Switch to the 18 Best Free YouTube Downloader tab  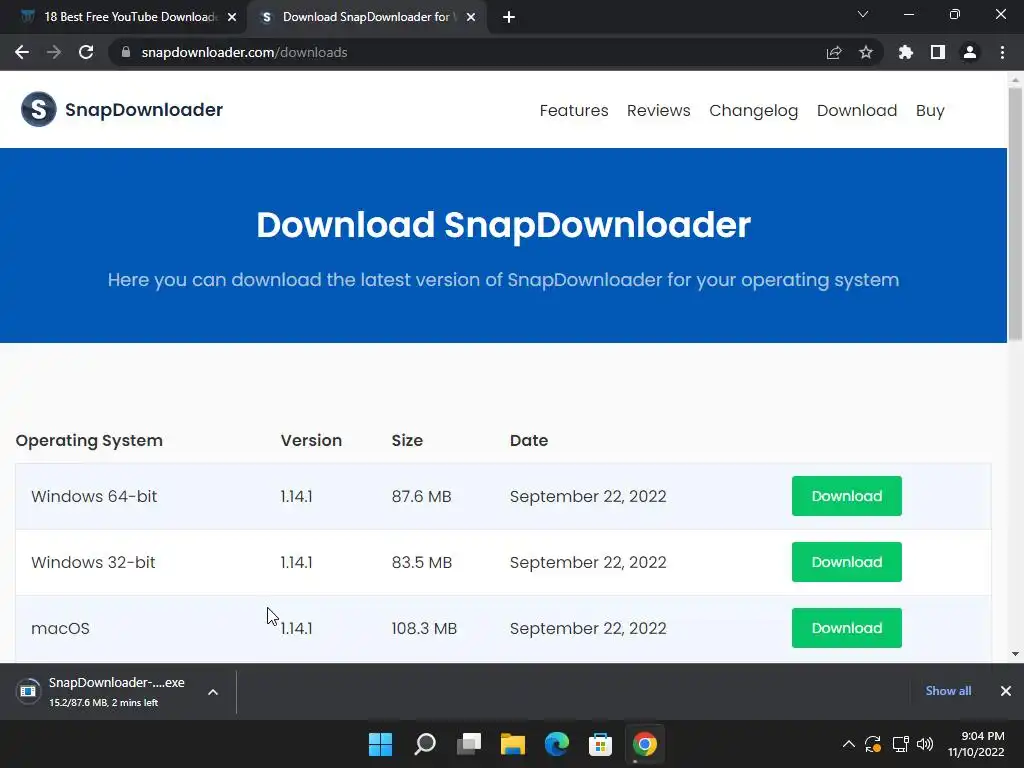[x=124, y=17]
